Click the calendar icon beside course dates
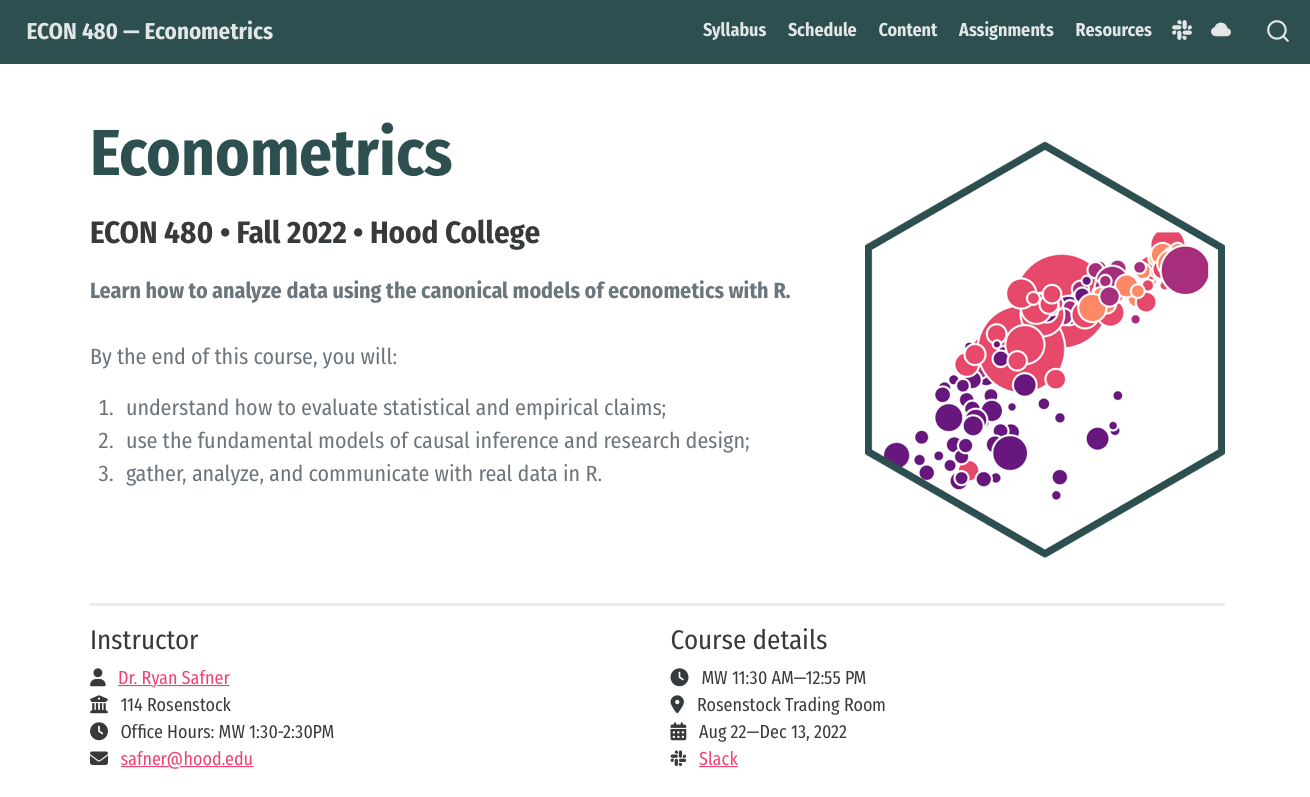1310x797 pixels. (679, 731)
